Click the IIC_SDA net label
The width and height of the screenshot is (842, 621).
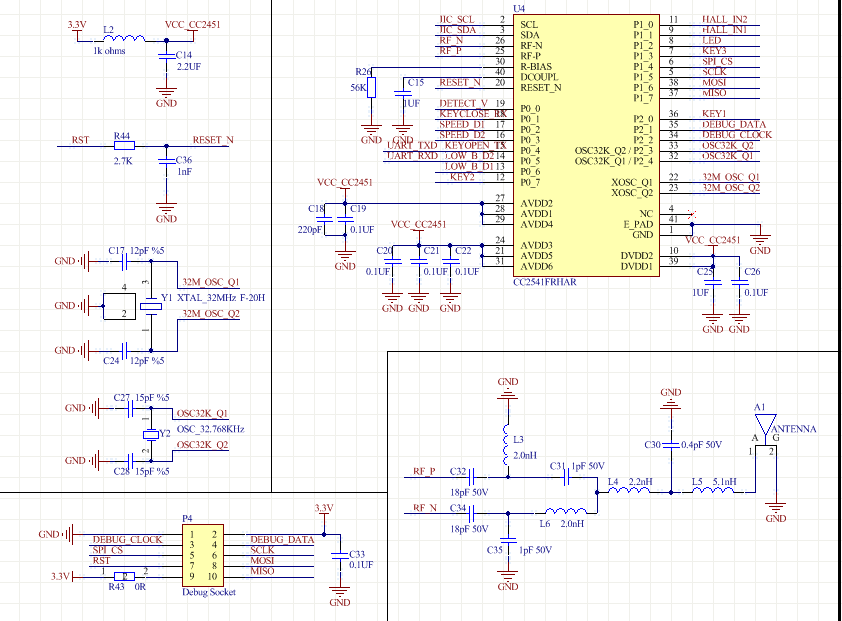pyautogui.click(x=458, y=30)
